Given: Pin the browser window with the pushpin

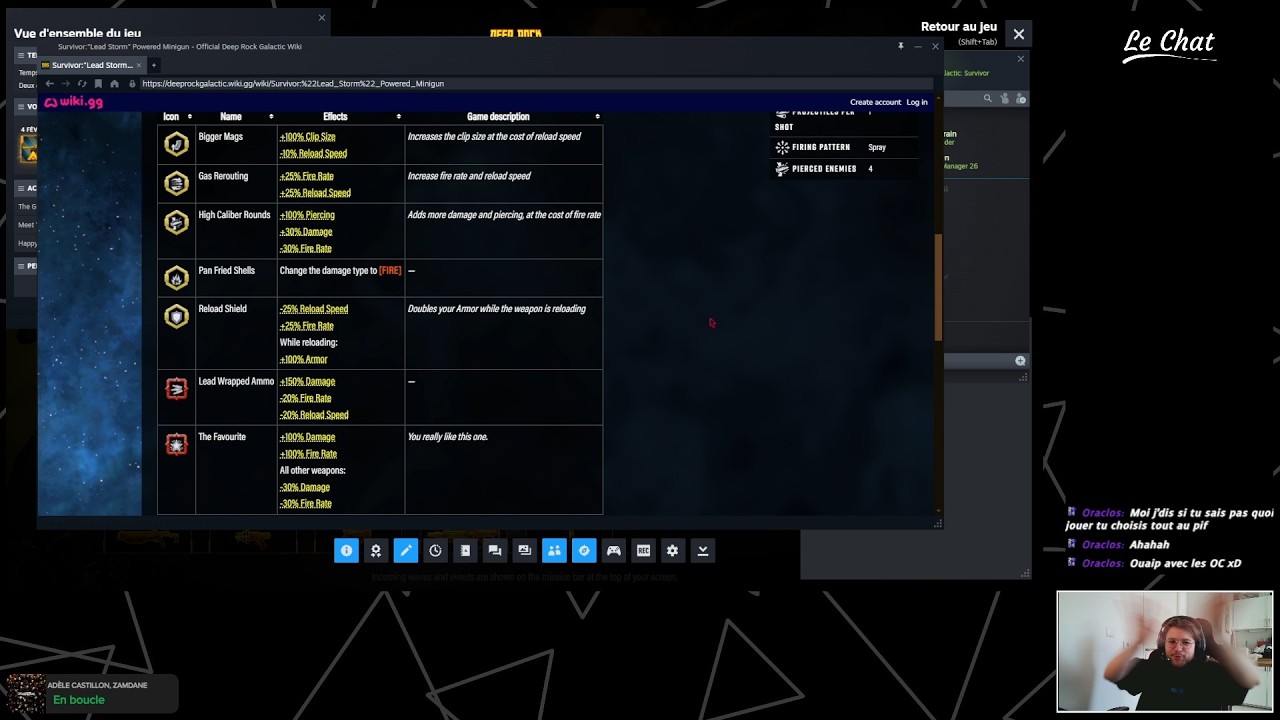Looking at the screenshot, I should tap(900, 46).
